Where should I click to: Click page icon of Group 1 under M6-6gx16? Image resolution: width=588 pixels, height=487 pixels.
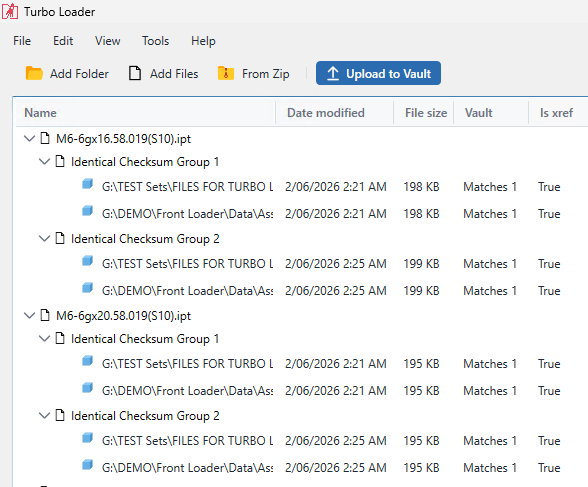pos(60,161)
